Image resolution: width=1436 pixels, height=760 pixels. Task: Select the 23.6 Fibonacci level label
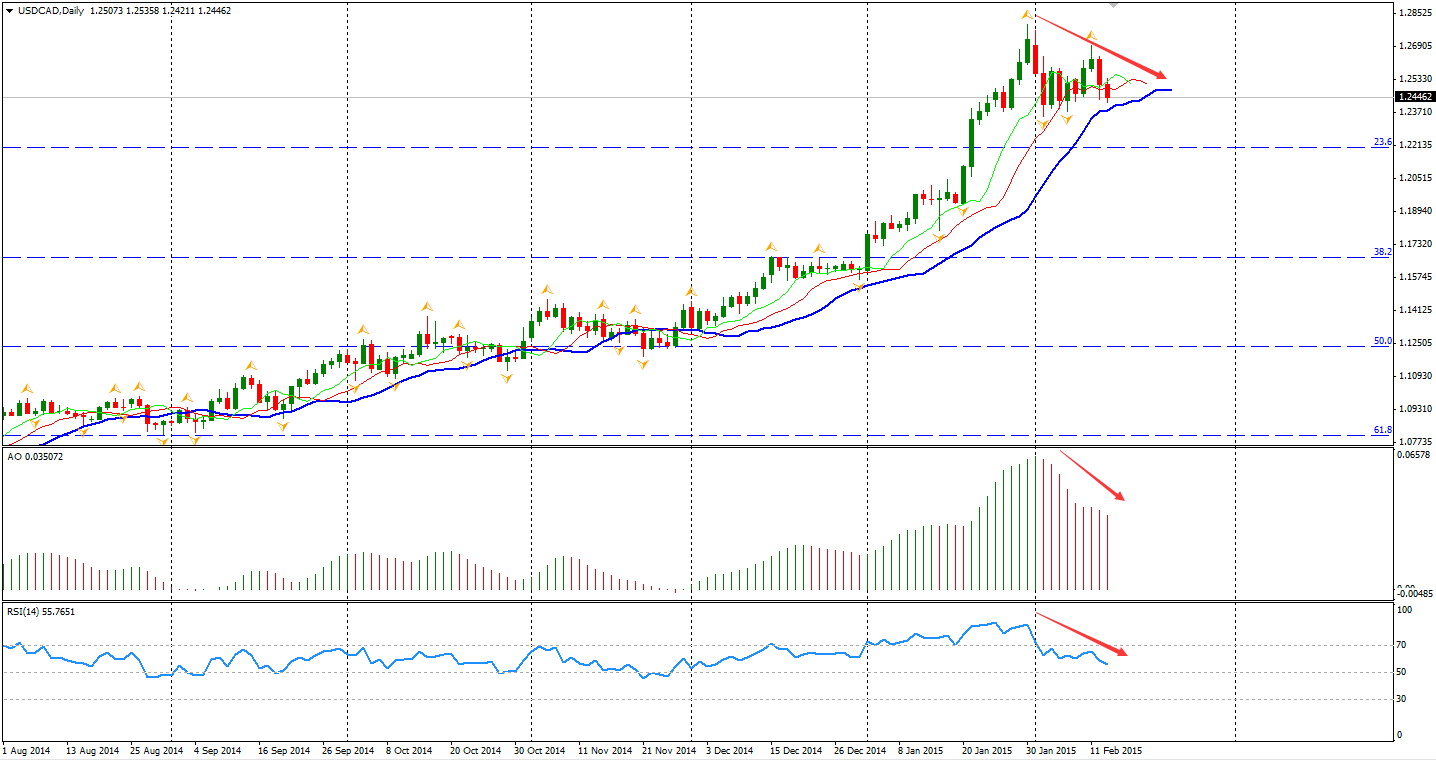(x=1382, y=142)
